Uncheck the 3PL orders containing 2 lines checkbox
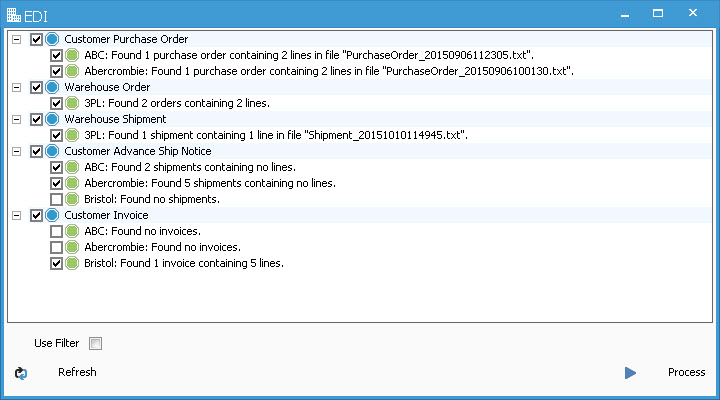The height and width of the screenshot is (400, 720). pos(56,103)
